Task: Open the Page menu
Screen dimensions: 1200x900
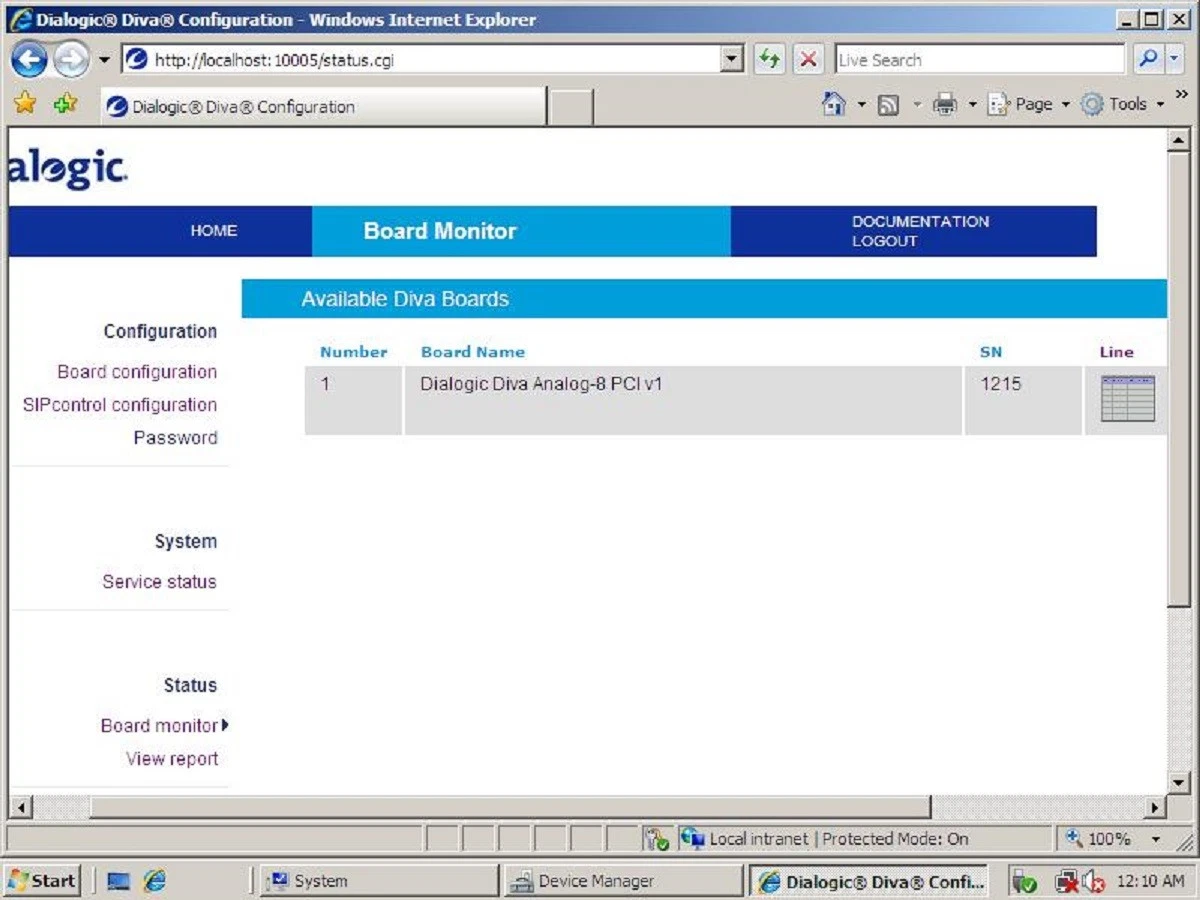Action: tap(1028, 104)
